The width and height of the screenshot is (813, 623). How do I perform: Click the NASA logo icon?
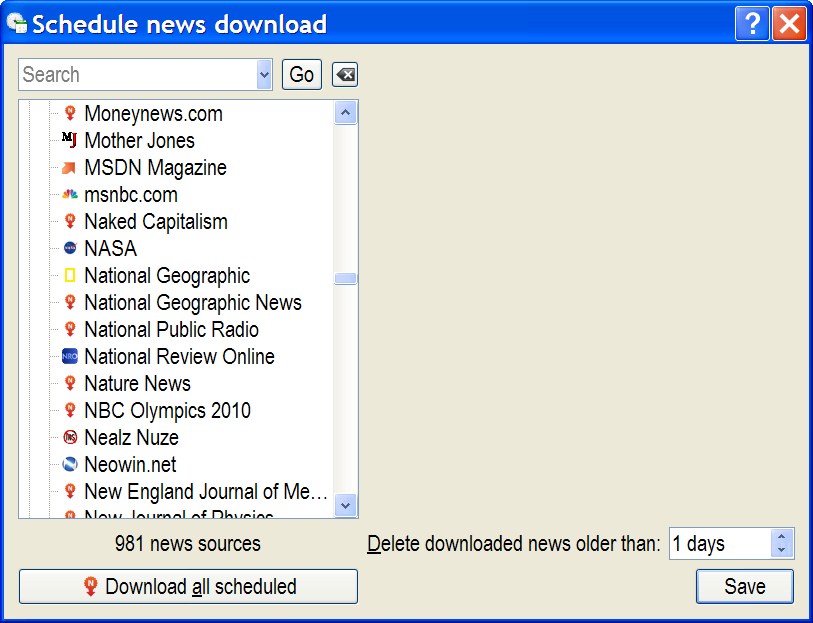(70, 248)
